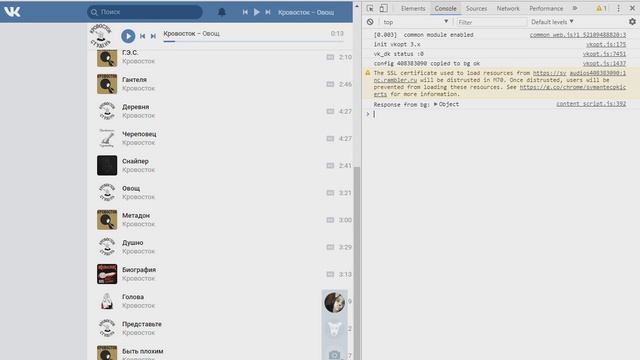Click the Биография cover thumbnail

(x=107, y=274)
